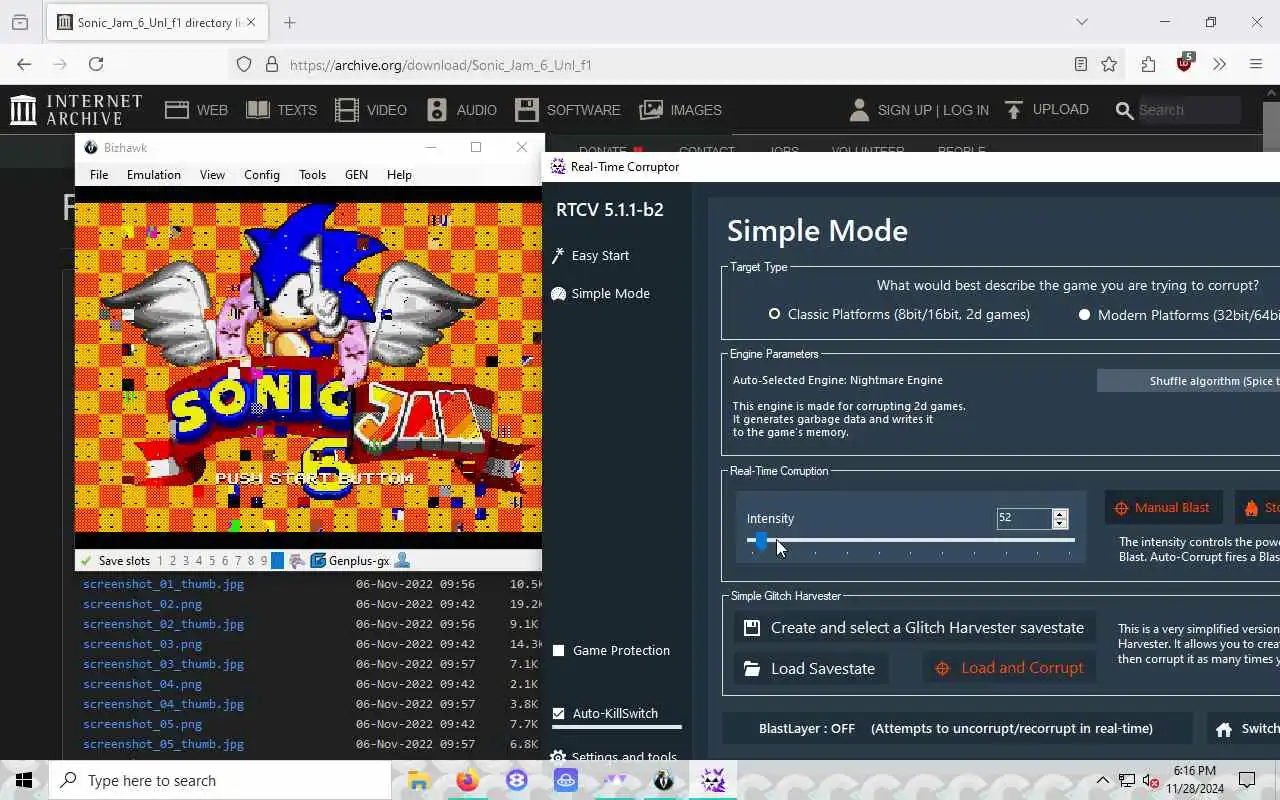1280x800 pixels.
Task: Open the Video section of Internet Archive
Action: click(x=371, y=110)
